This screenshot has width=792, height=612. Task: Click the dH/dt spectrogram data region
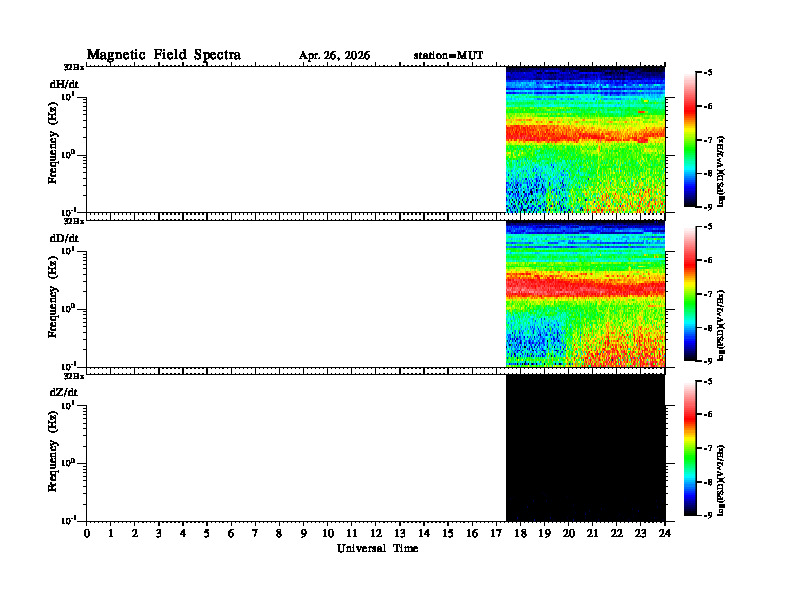click(x=585, y=139)
